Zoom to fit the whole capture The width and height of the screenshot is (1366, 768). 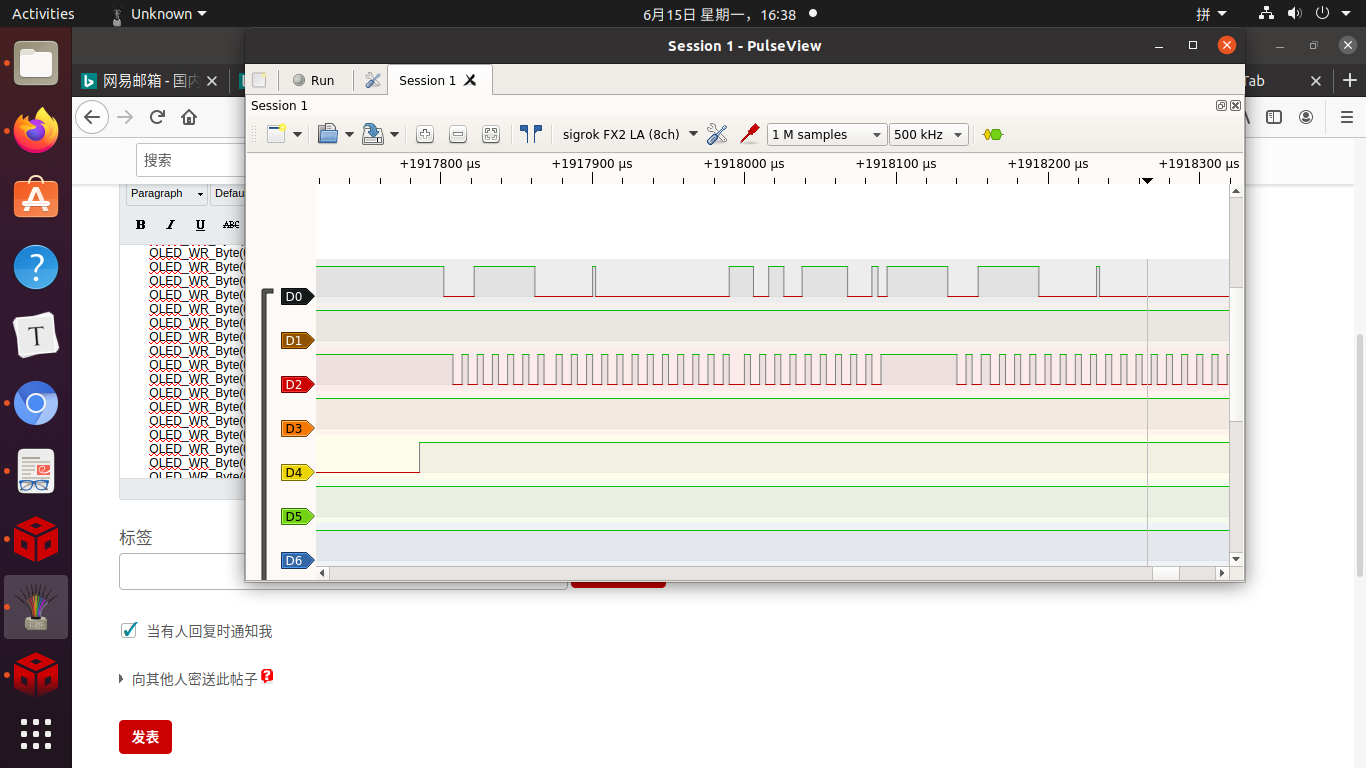point(491,134)
